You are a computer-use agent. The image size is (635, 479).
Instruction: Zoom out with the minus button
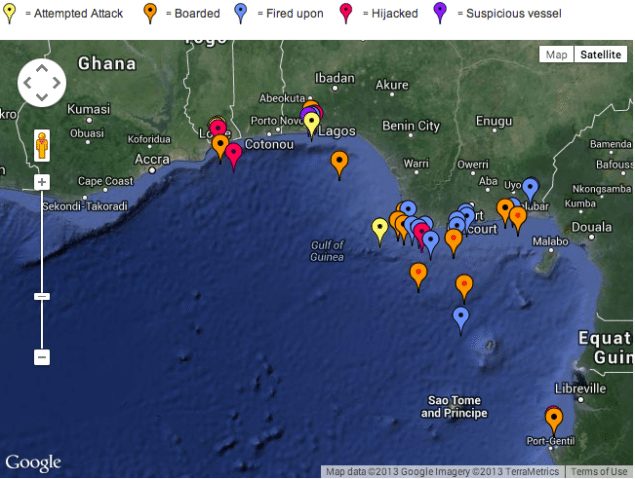click(x=42, y=357)
